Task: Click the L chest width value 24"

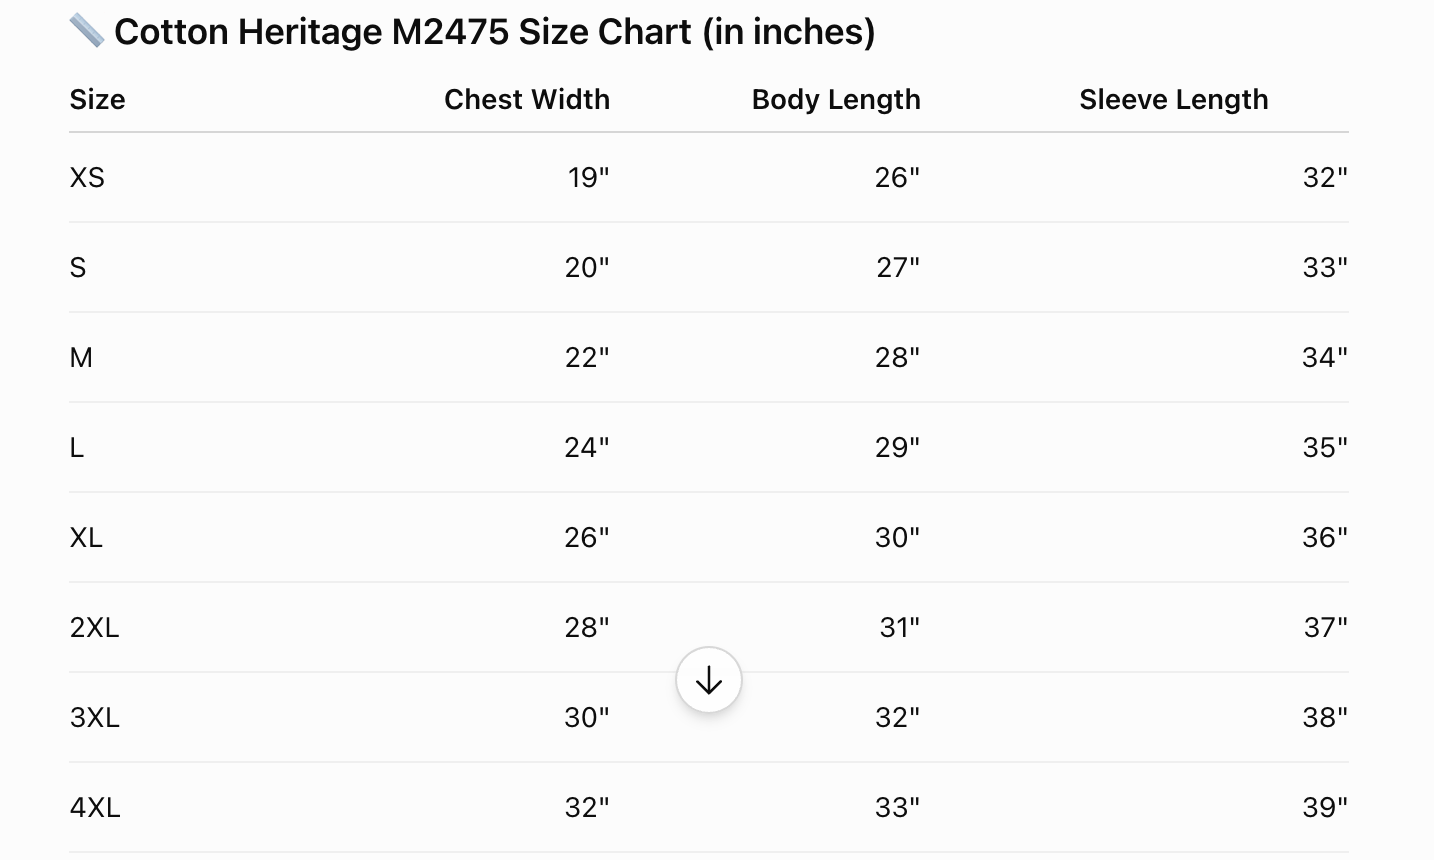Action: pyautogui.click(x=587, y=448)
